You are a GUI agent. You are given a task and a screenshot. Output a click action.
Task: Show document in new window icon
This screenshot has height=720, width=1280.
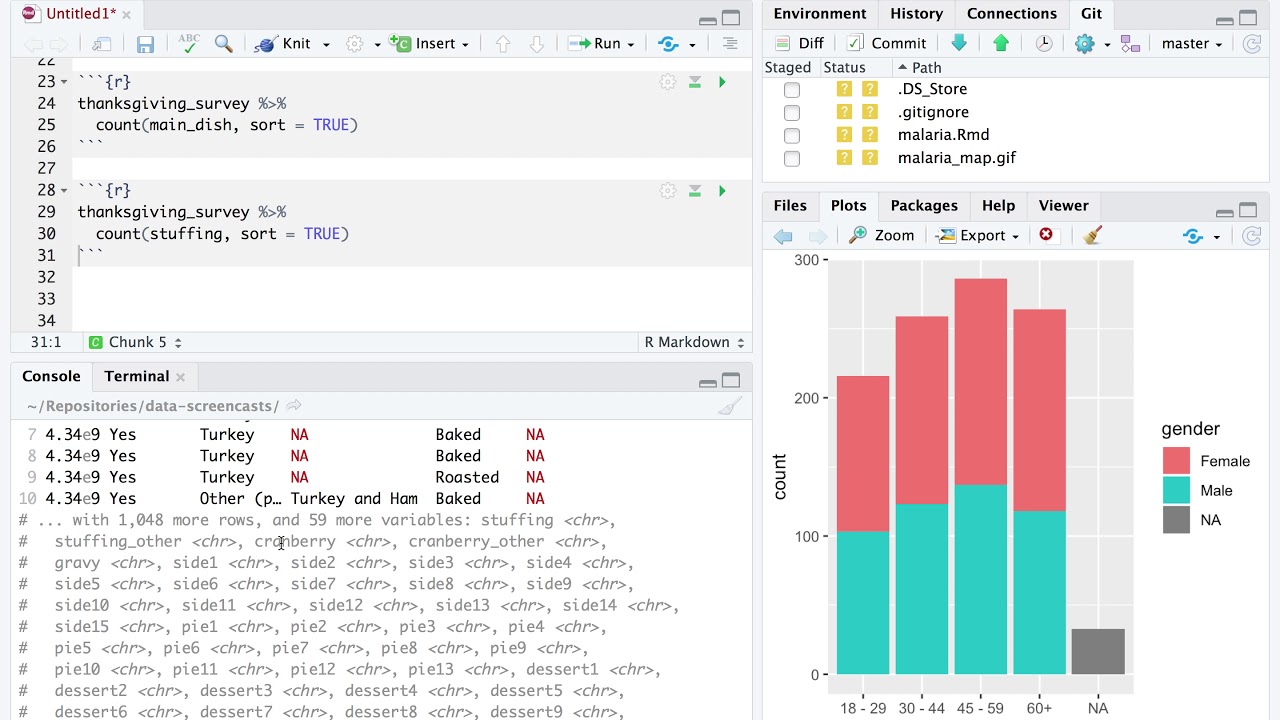pyautogui.click(x=101, y=44)
